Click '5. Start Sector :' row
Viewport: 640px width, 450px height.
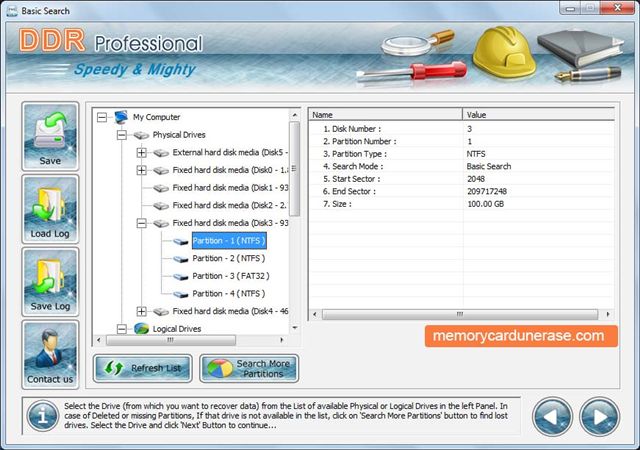pyautogui.click(x=461, y=179)
